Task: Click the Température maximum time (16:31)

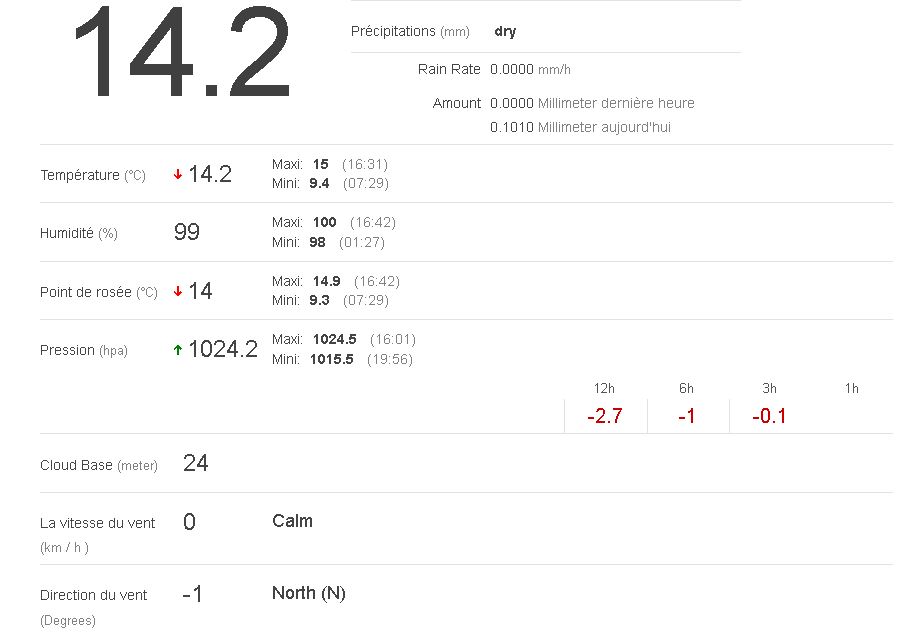Action: click(x=365, y=164)
